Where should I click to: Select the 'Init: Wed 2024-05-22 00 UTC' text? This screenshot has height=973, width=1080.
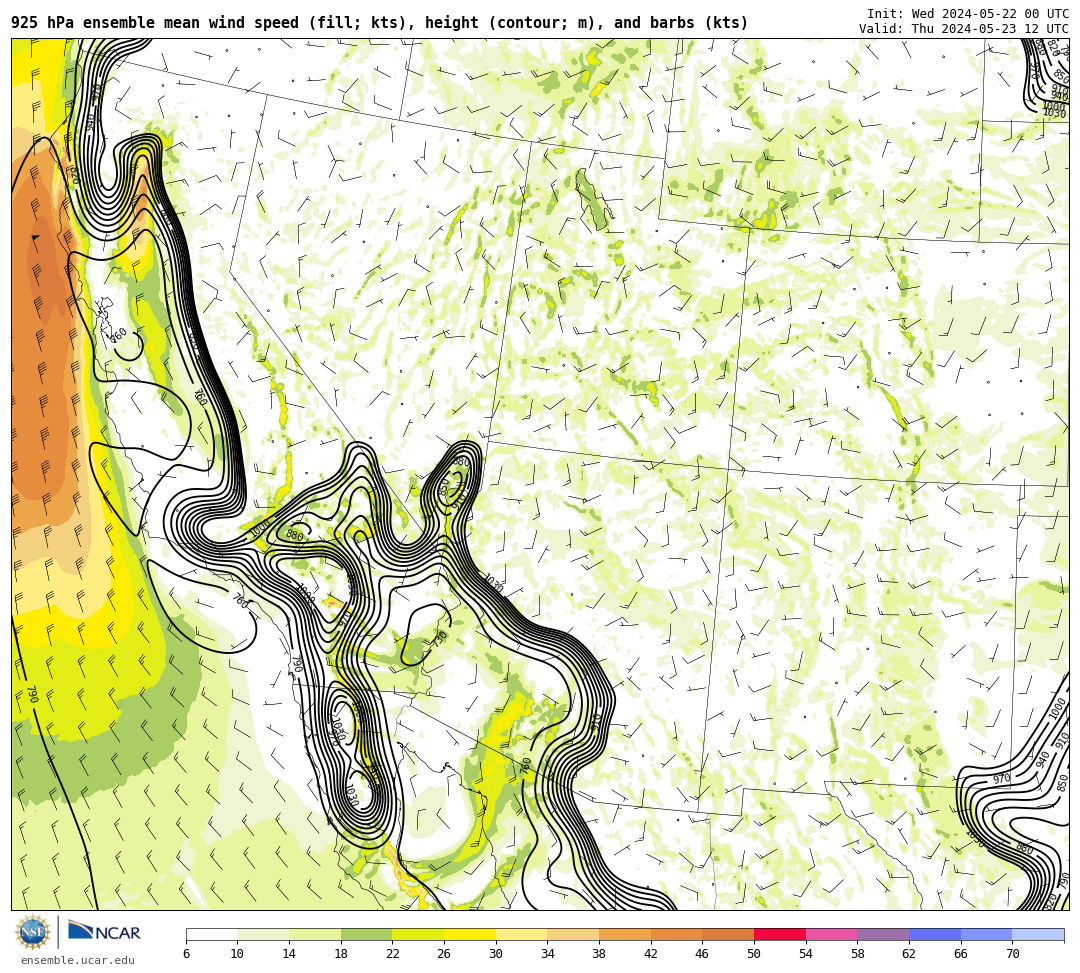point(968,13)
